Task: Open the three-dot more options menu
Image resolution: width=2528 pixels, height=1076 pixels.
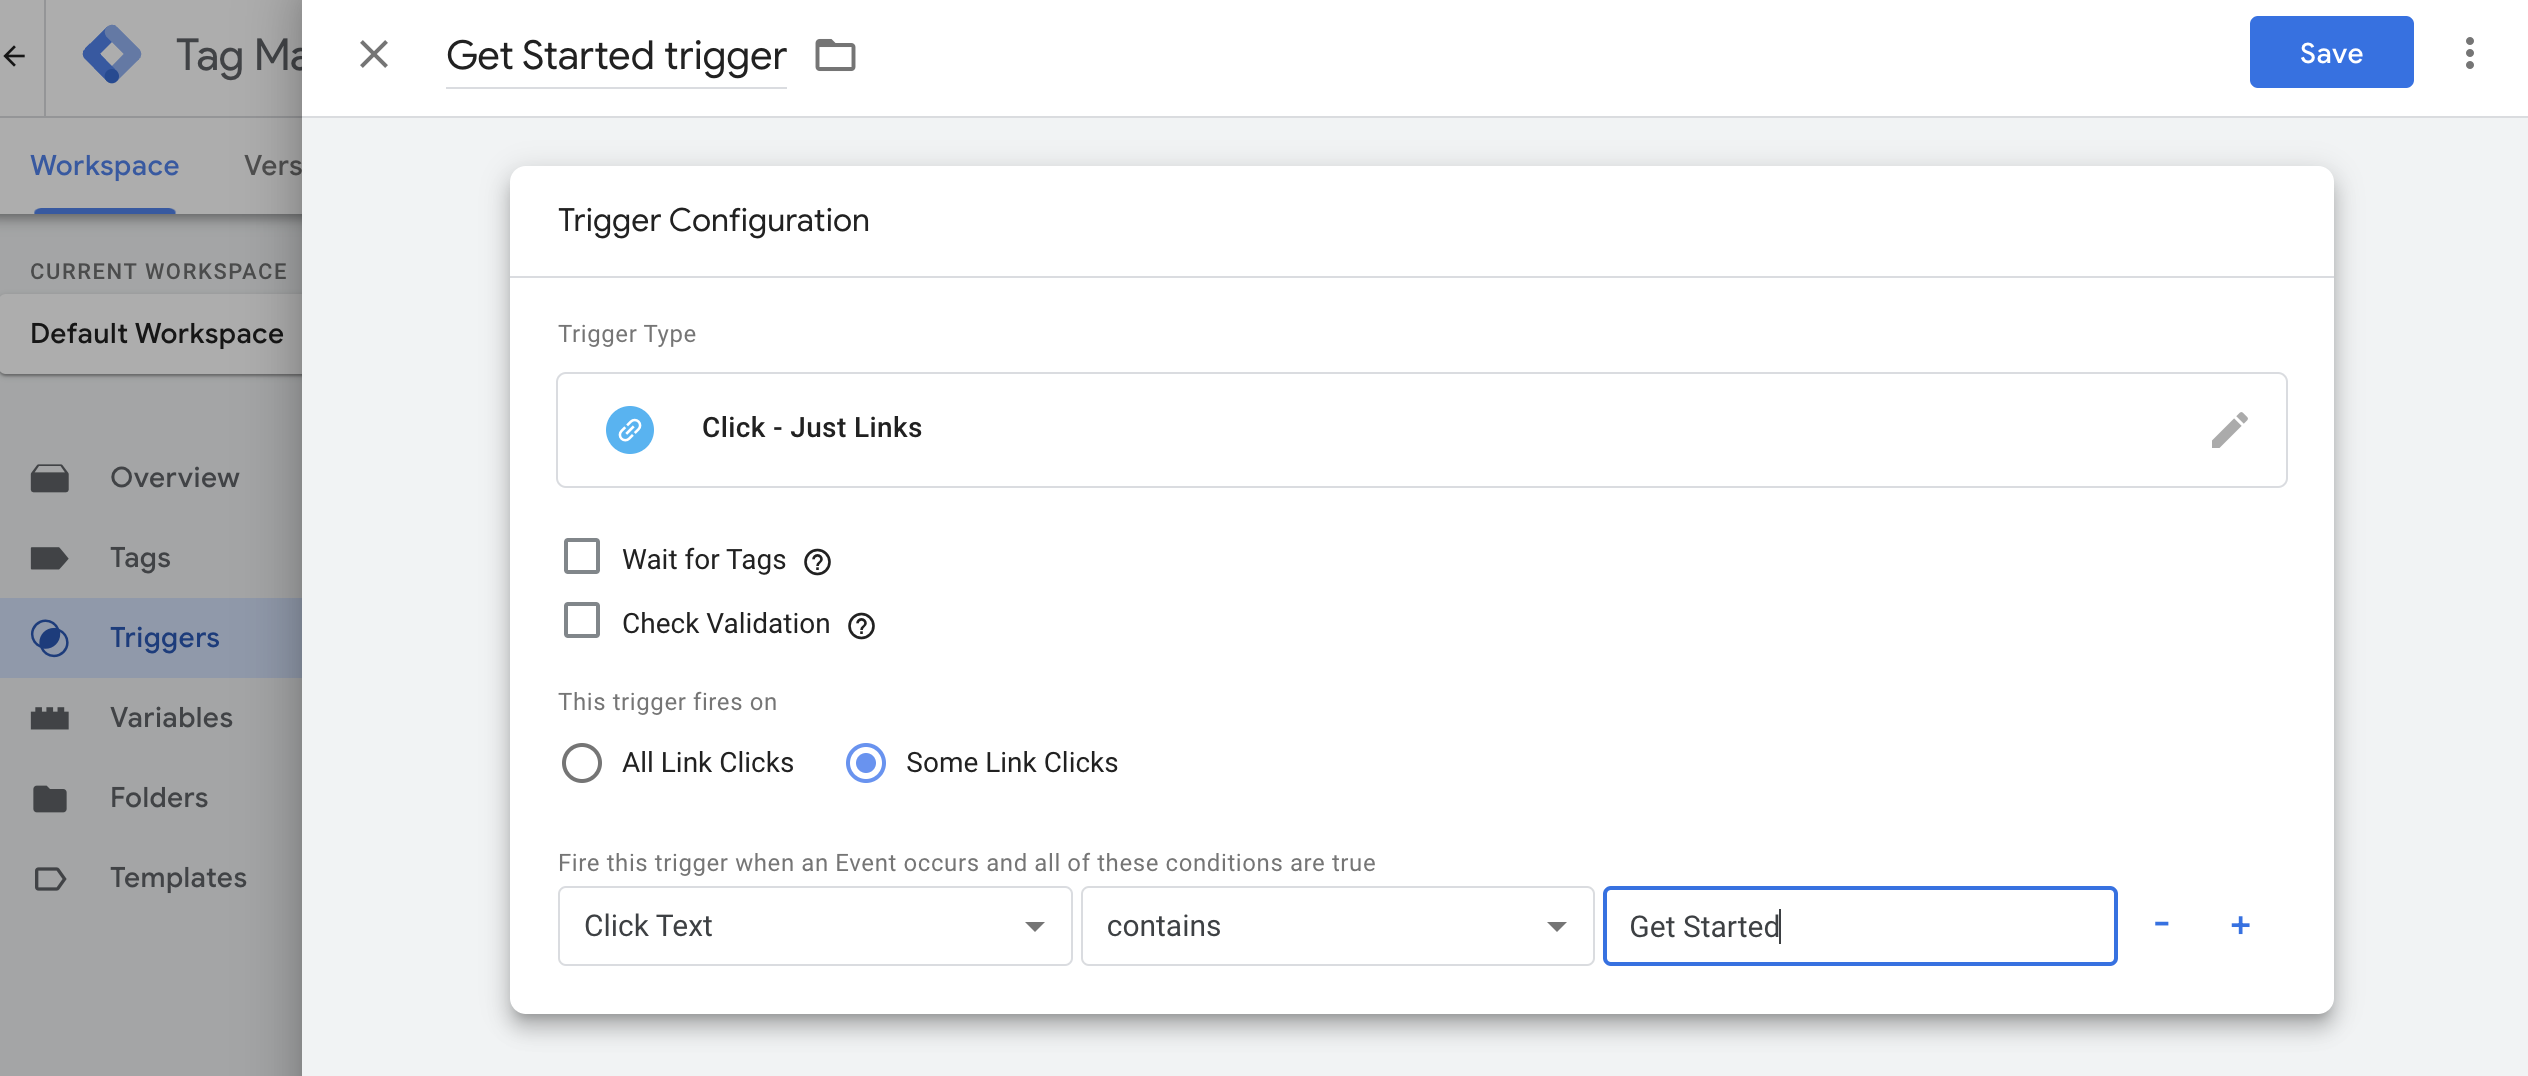Action: pyautogui.click(x=2469, y=53)
